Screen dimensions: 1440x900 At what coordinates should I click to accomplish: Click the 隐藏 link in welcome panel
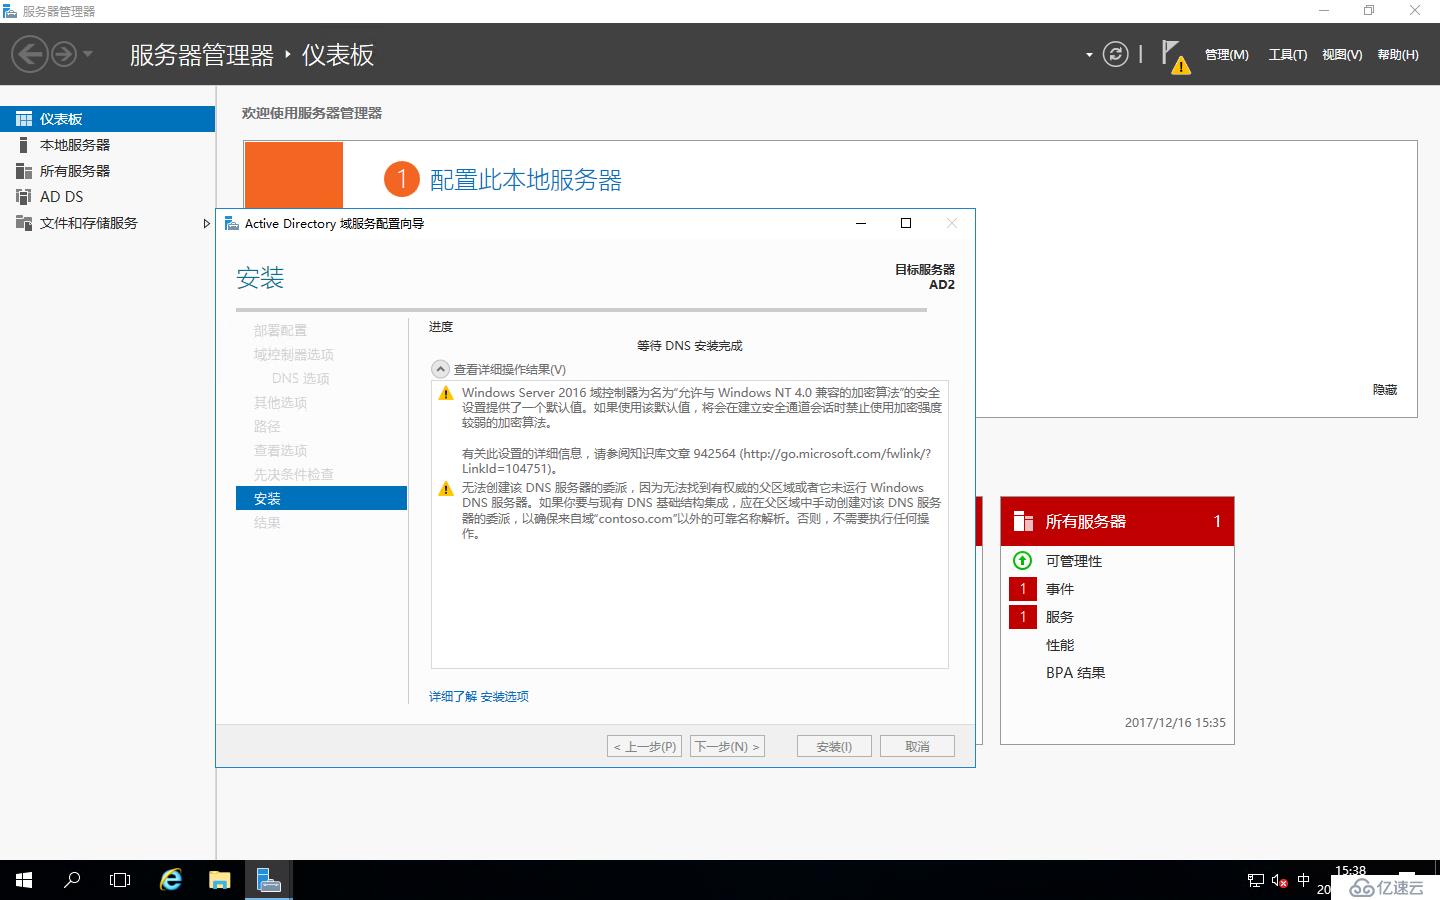(1385, 390)
